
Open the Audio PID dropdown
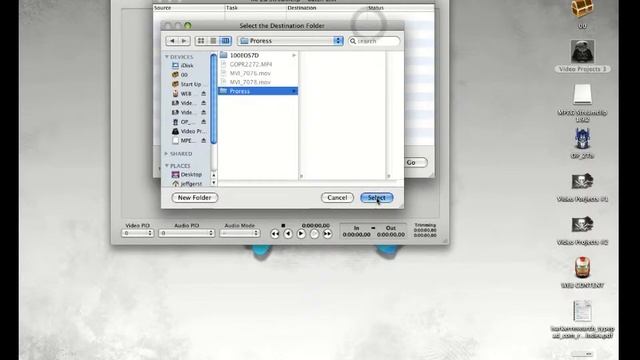187,233
